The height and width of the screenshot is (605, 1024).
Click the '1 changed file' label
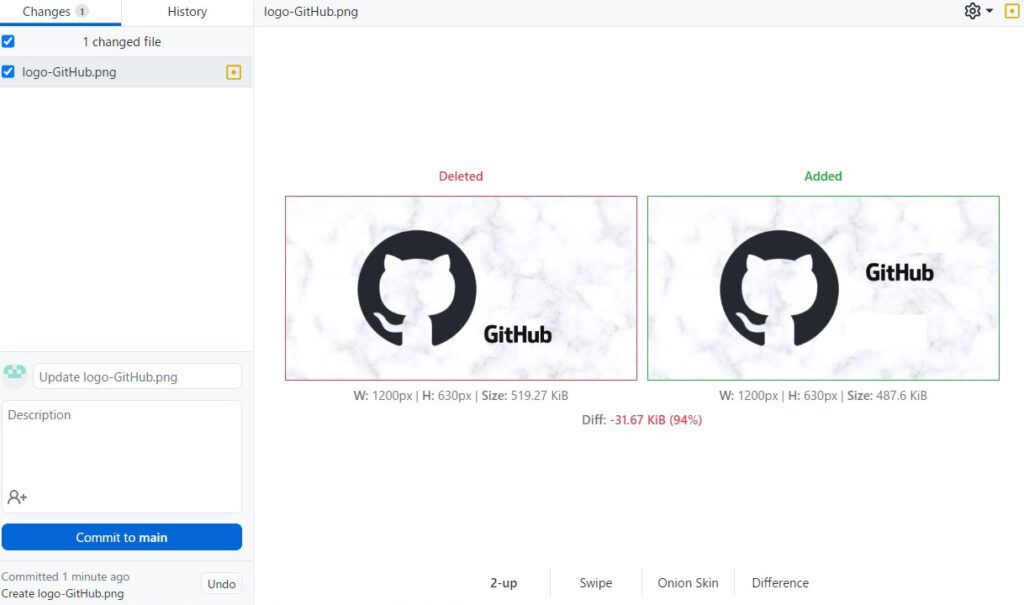point(121,42)
